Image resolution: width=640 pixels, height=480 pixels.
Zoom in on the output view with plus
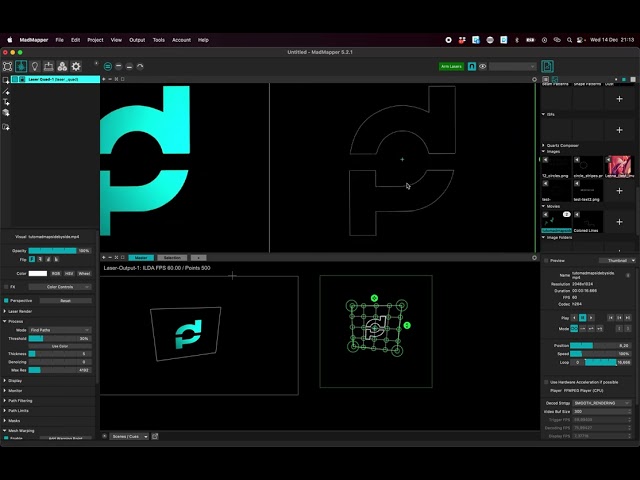pos(104,258)
